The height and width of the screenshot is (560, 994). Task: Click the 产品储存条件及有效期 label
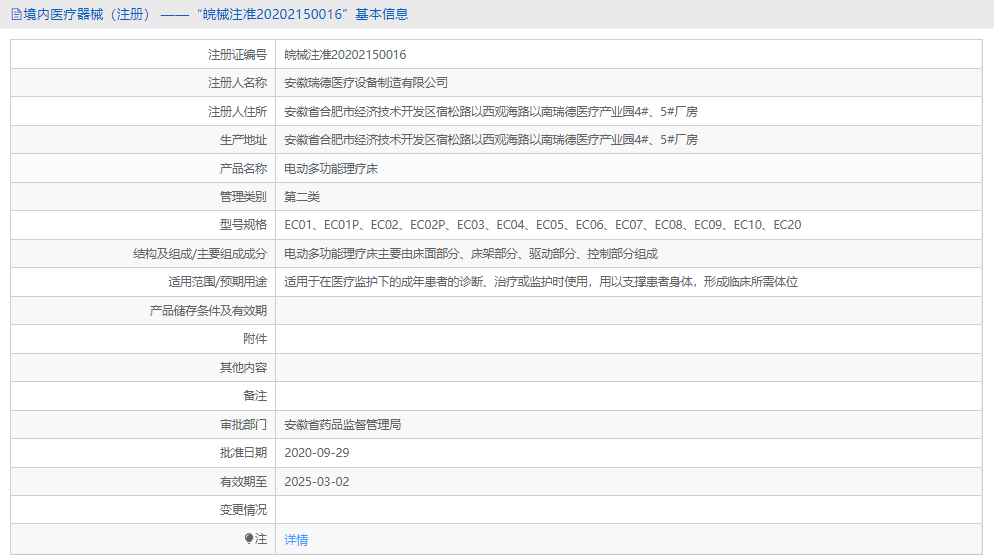[209, 311]
